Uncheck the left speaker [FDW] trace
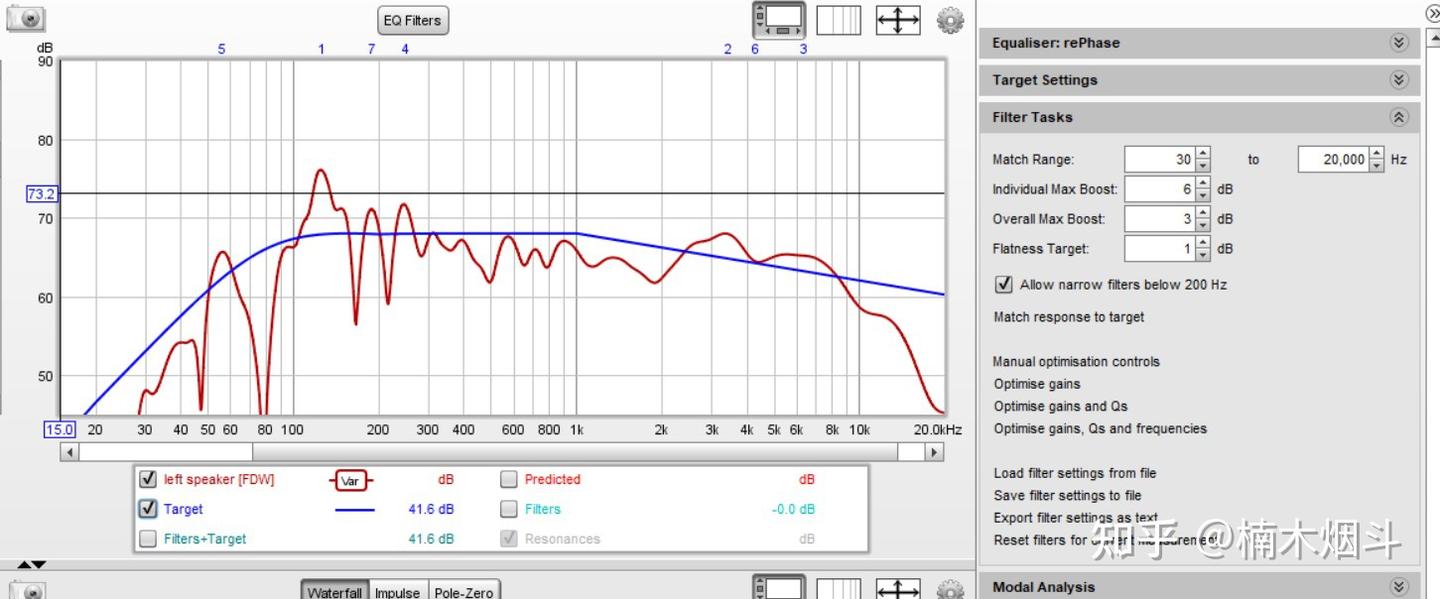 [x=148, y=479]
